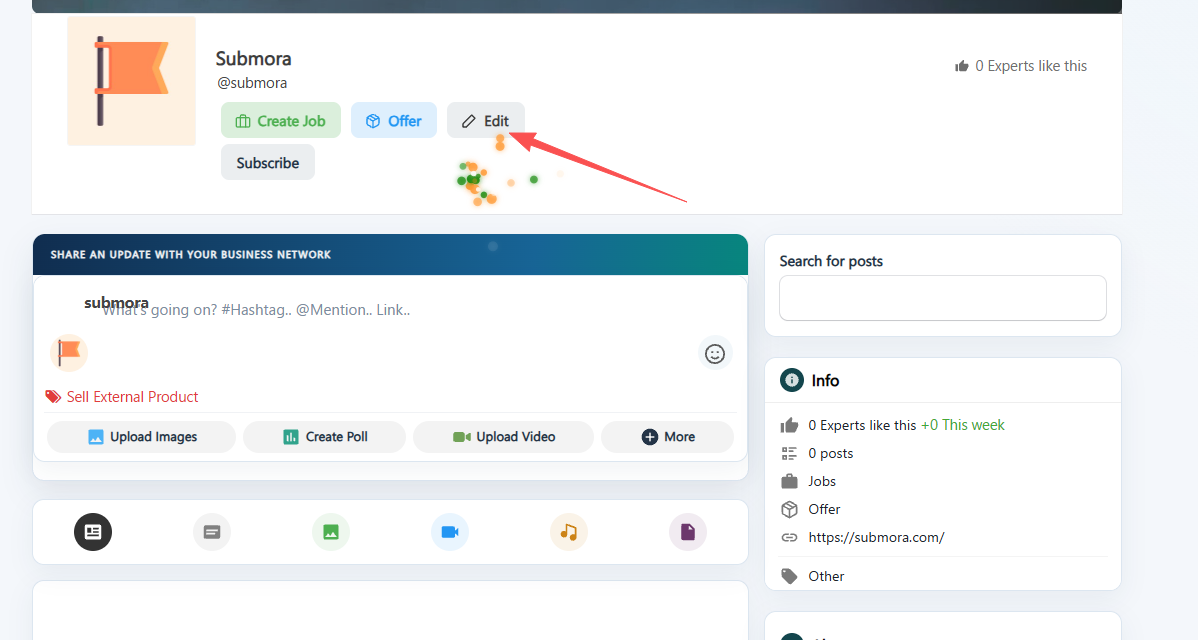Viewport: 1198px width, 640px height.
Task: Click the posts list icon beside "0 posts"
Action: 789,454
